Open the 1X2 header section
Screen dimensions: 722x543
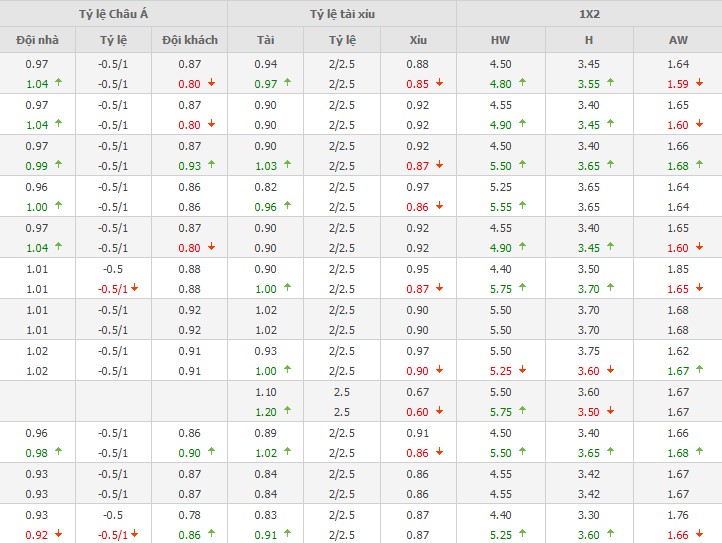[589, 14]
